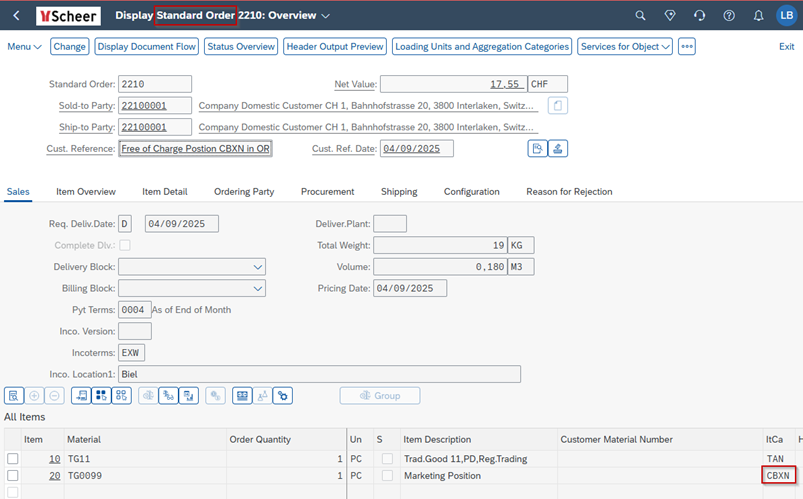
Task: Click the TG0099 material cell
Action: [x=145, y=476]
